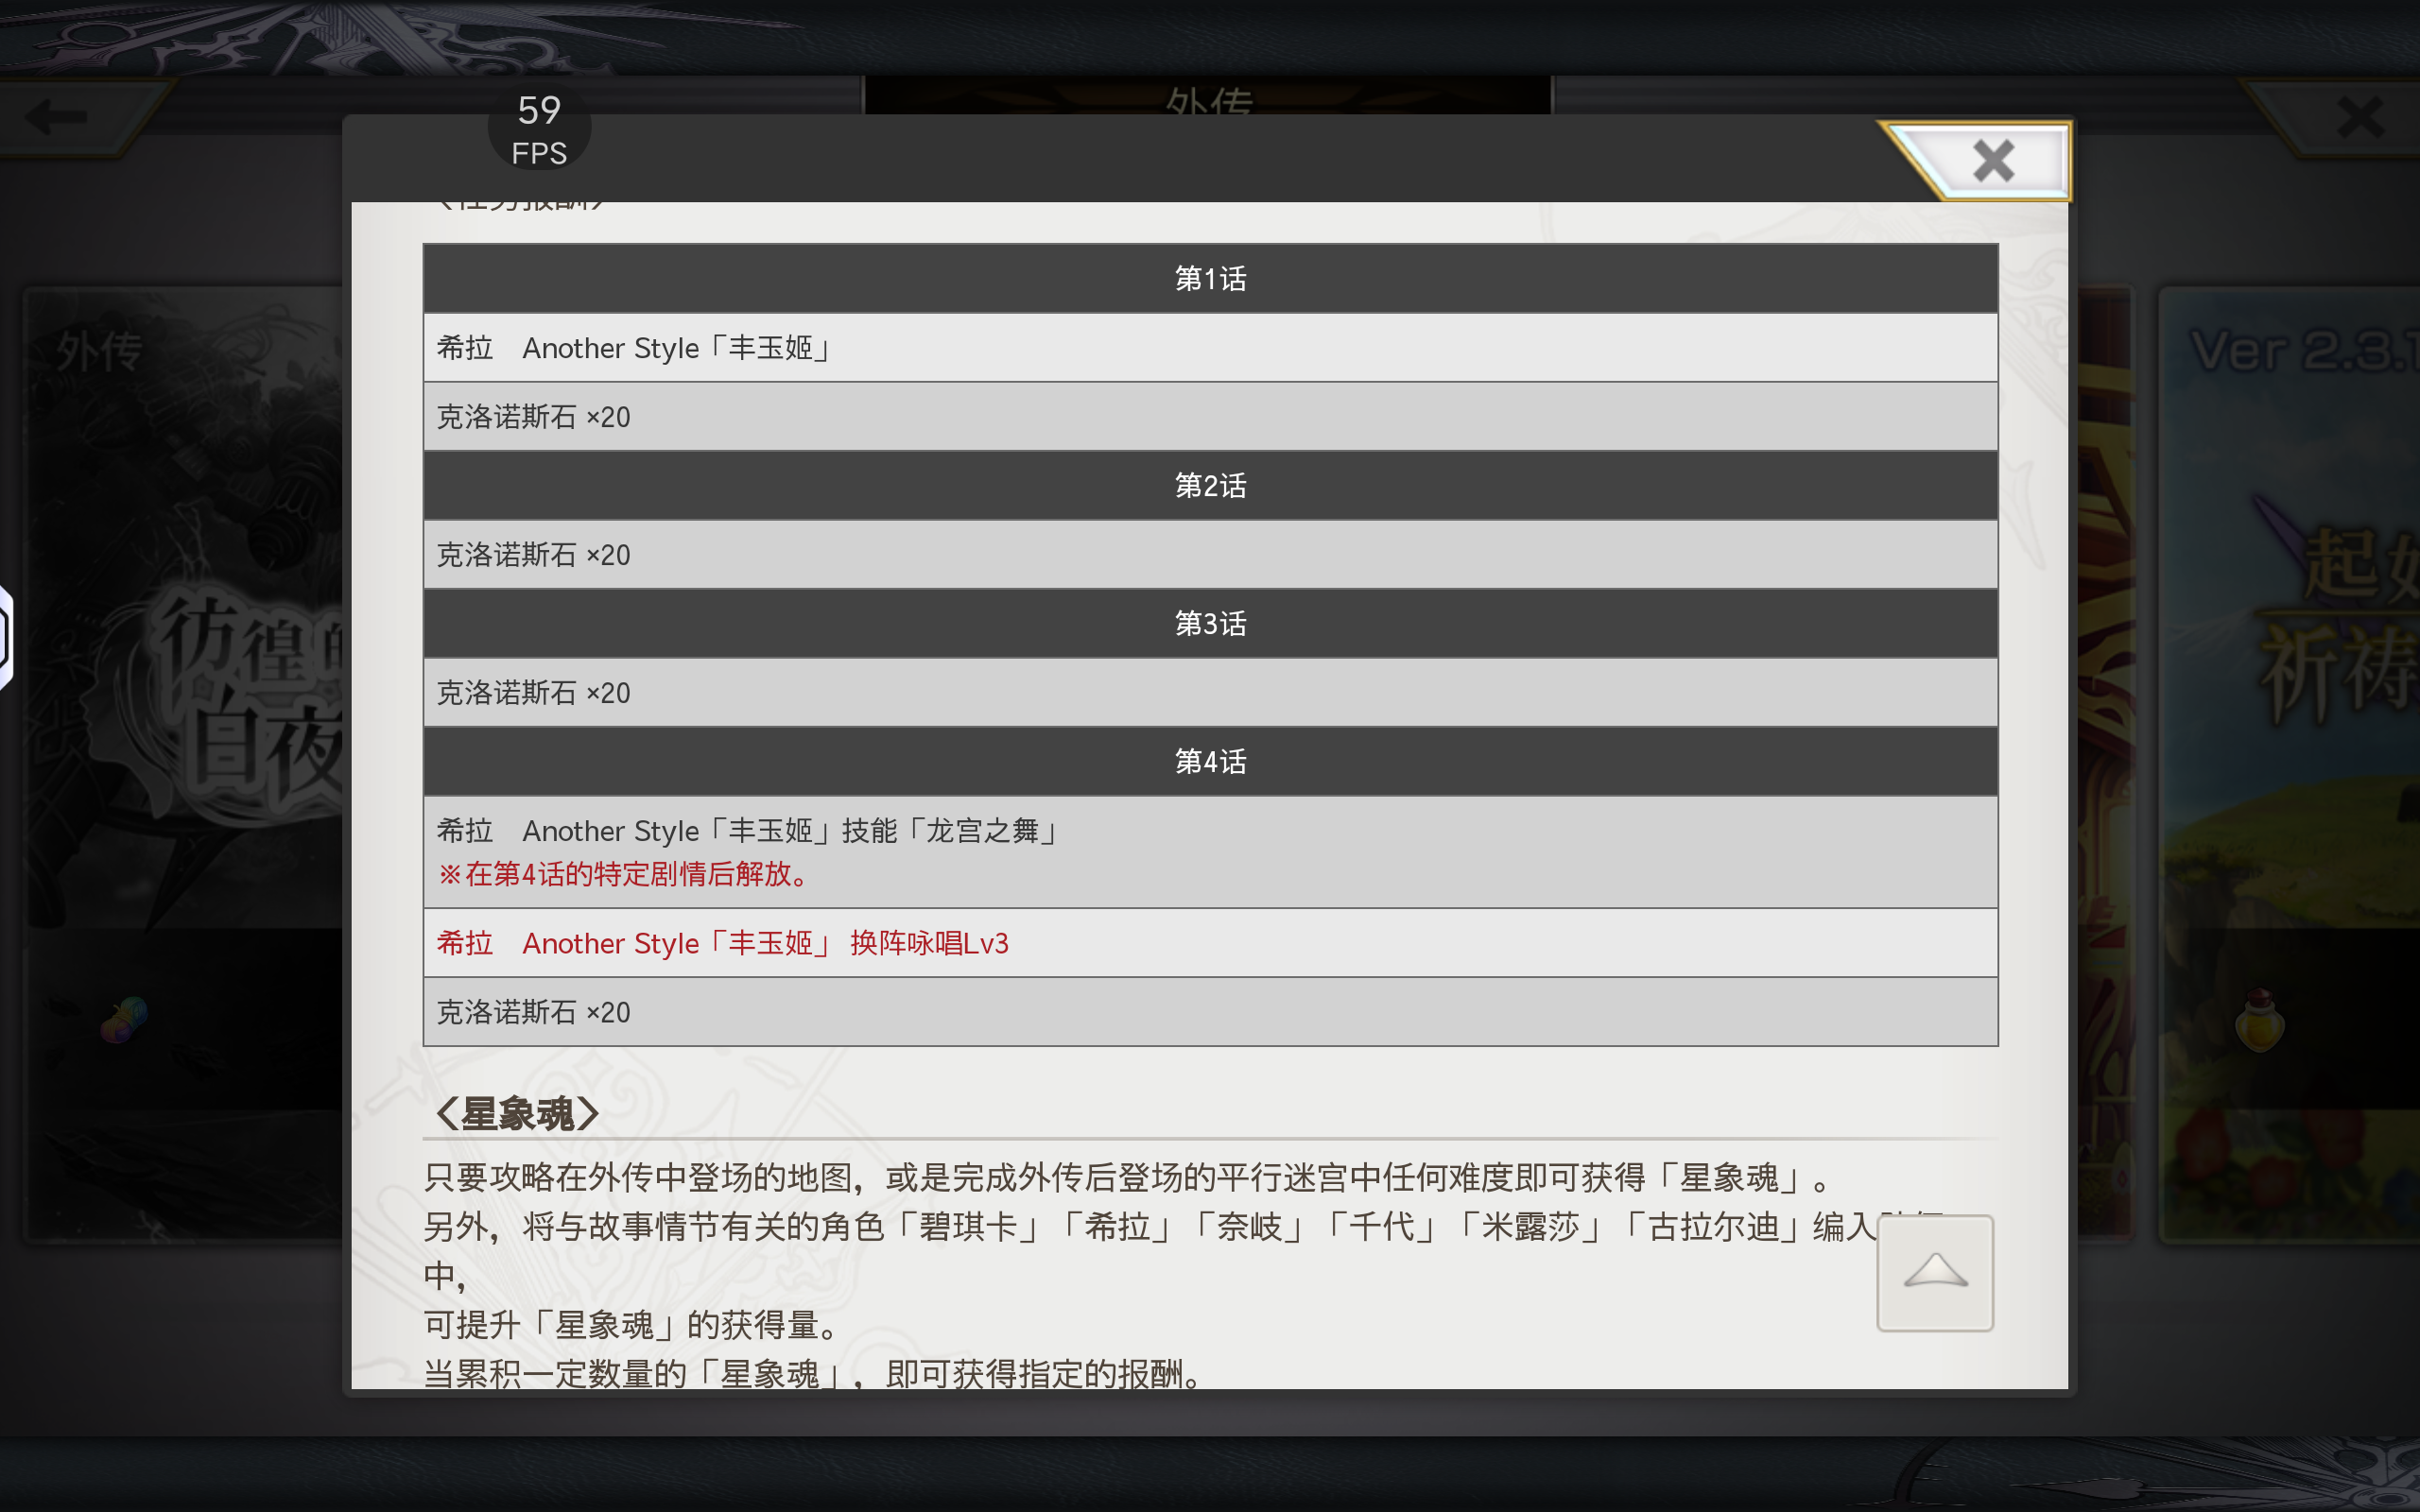Image resolution: width=2420 pixels, height=1512 pixels.
Task: Click the dimmed X at top right
Action: coord(2360,117)
